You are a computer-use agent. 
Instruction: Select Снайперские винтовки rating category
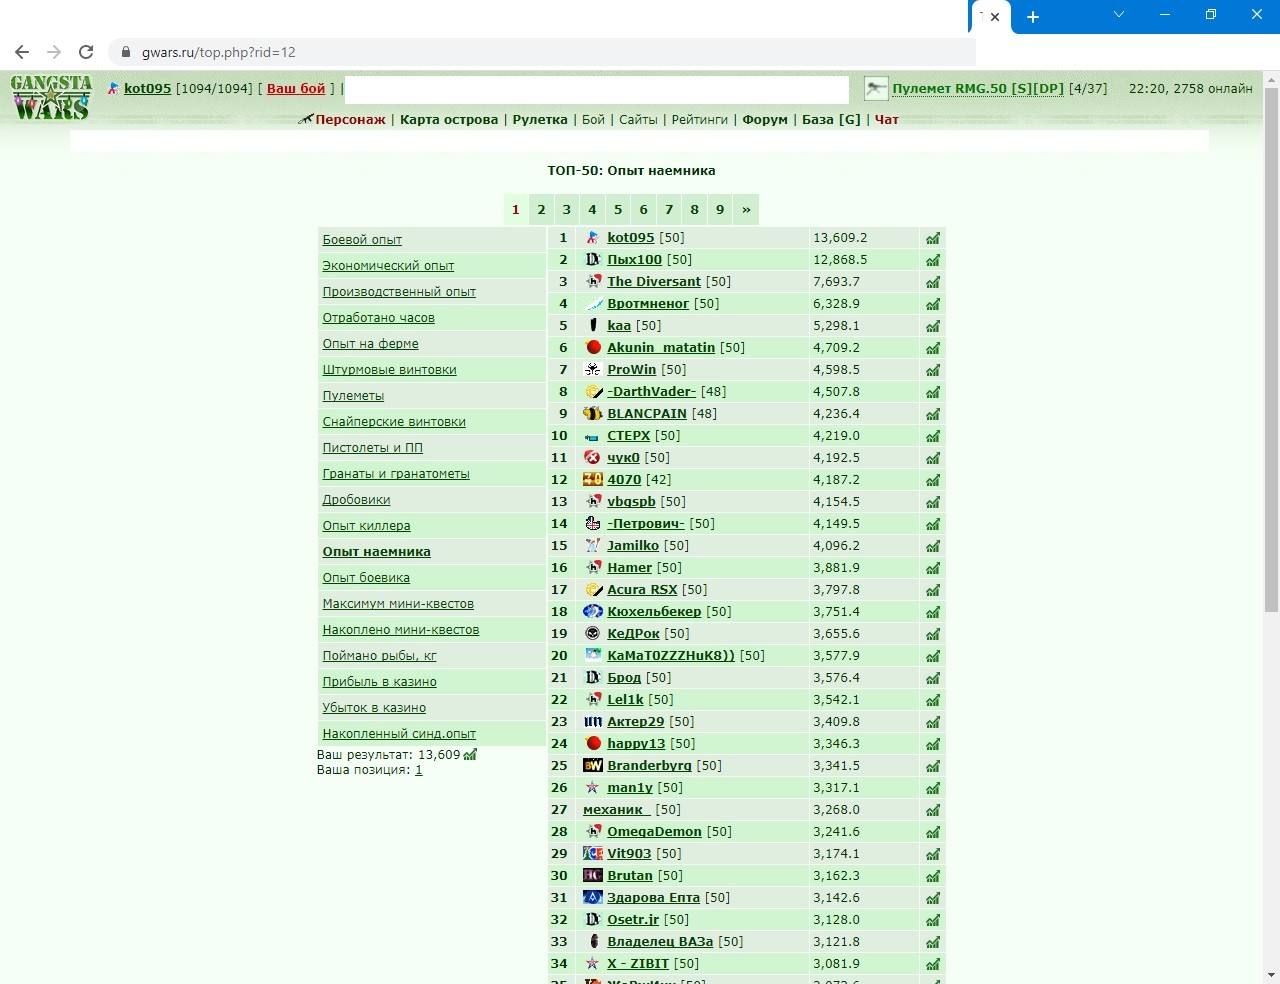pos(394,422)
